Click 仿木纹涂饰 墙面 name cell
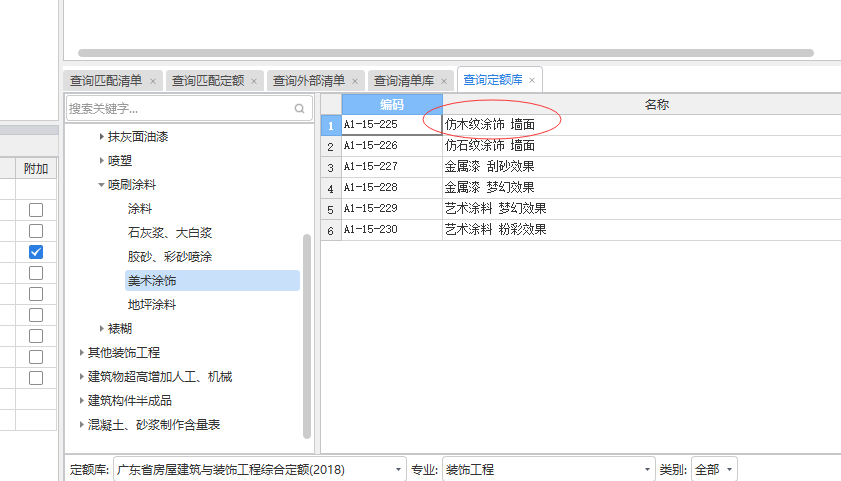 [x=642, y=124]
